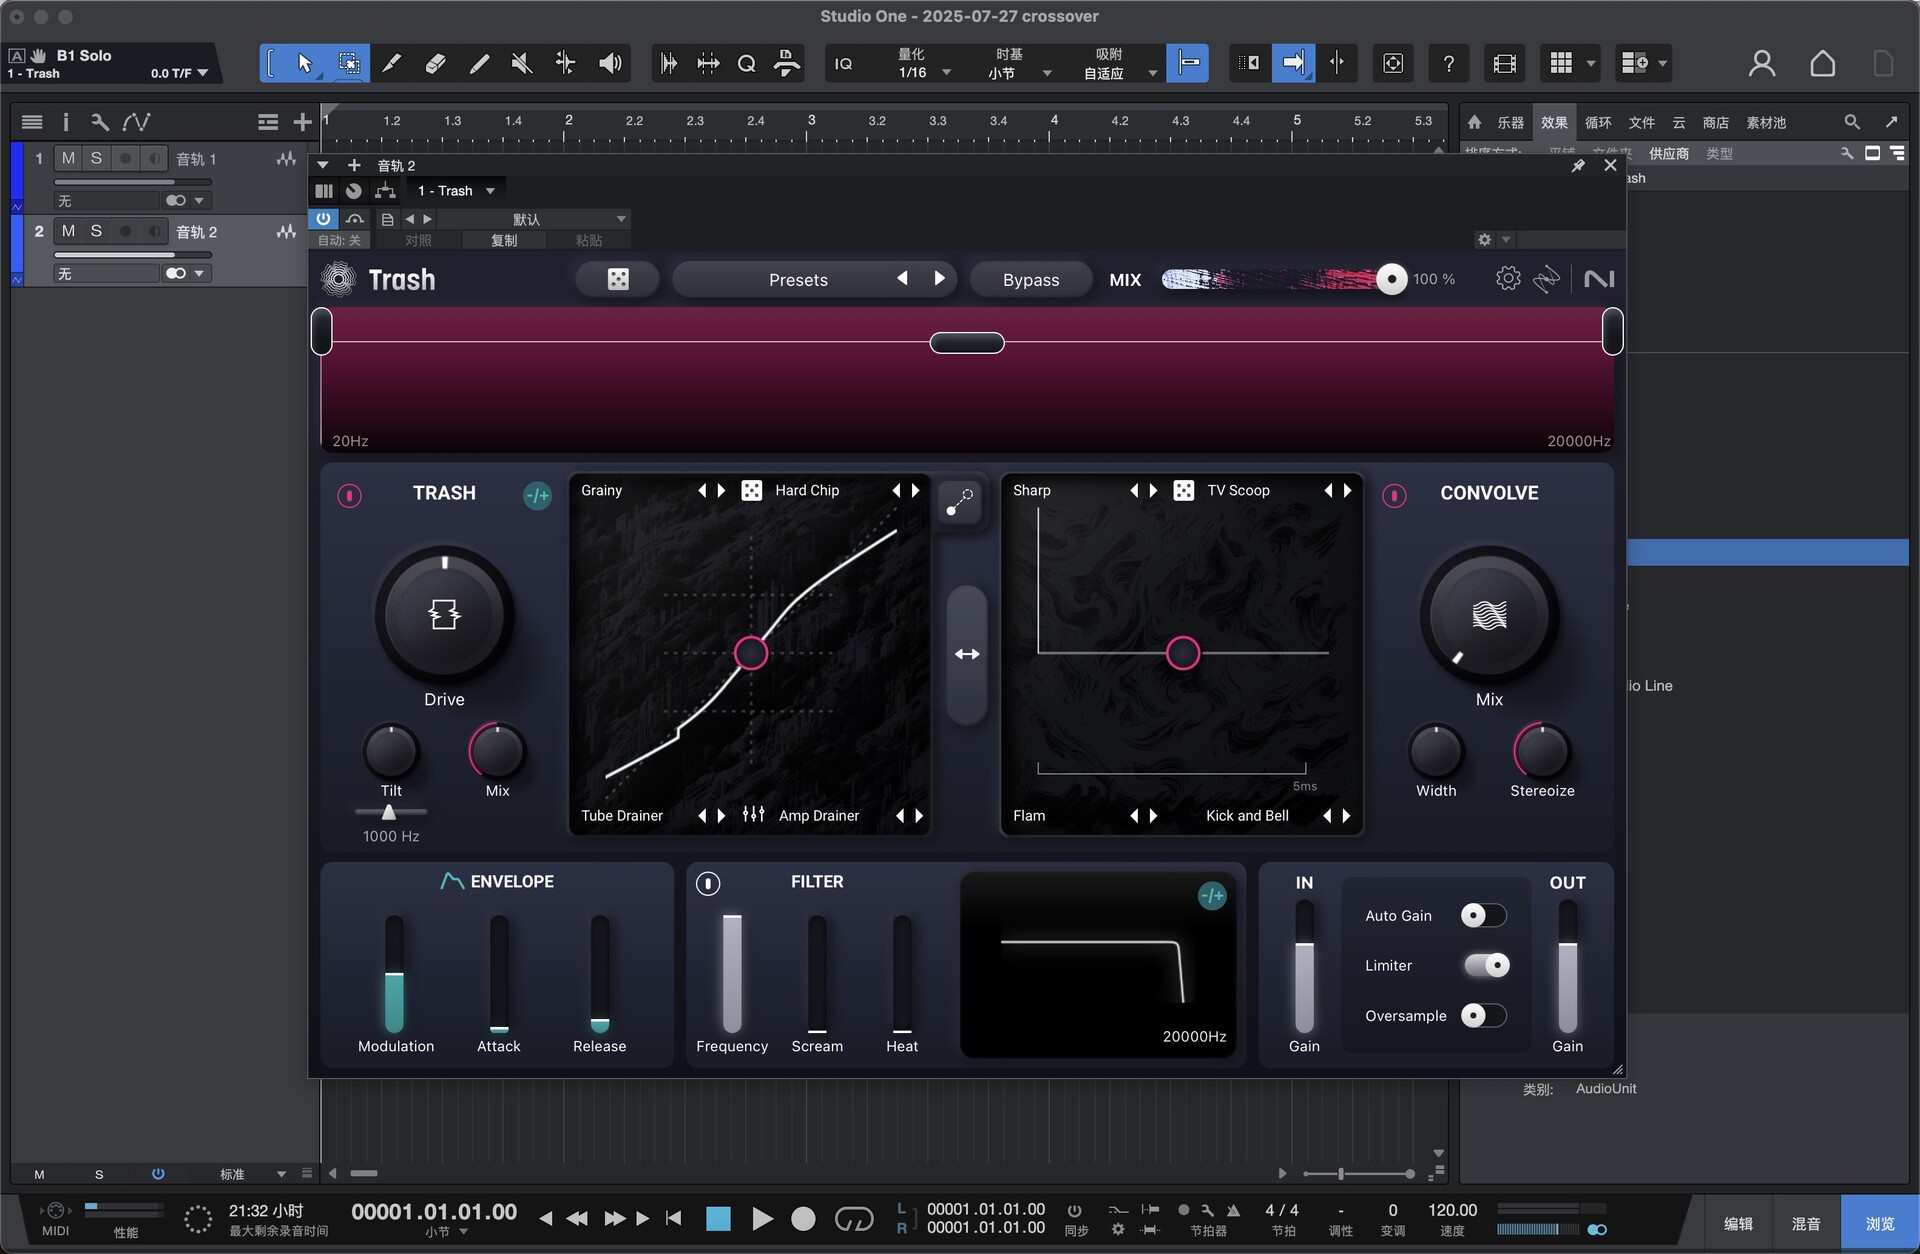Image resolution: width=1920 pixels, height=1254 pixels.
Task: Click the 复制 copy button
Action: tap(504, 240)
